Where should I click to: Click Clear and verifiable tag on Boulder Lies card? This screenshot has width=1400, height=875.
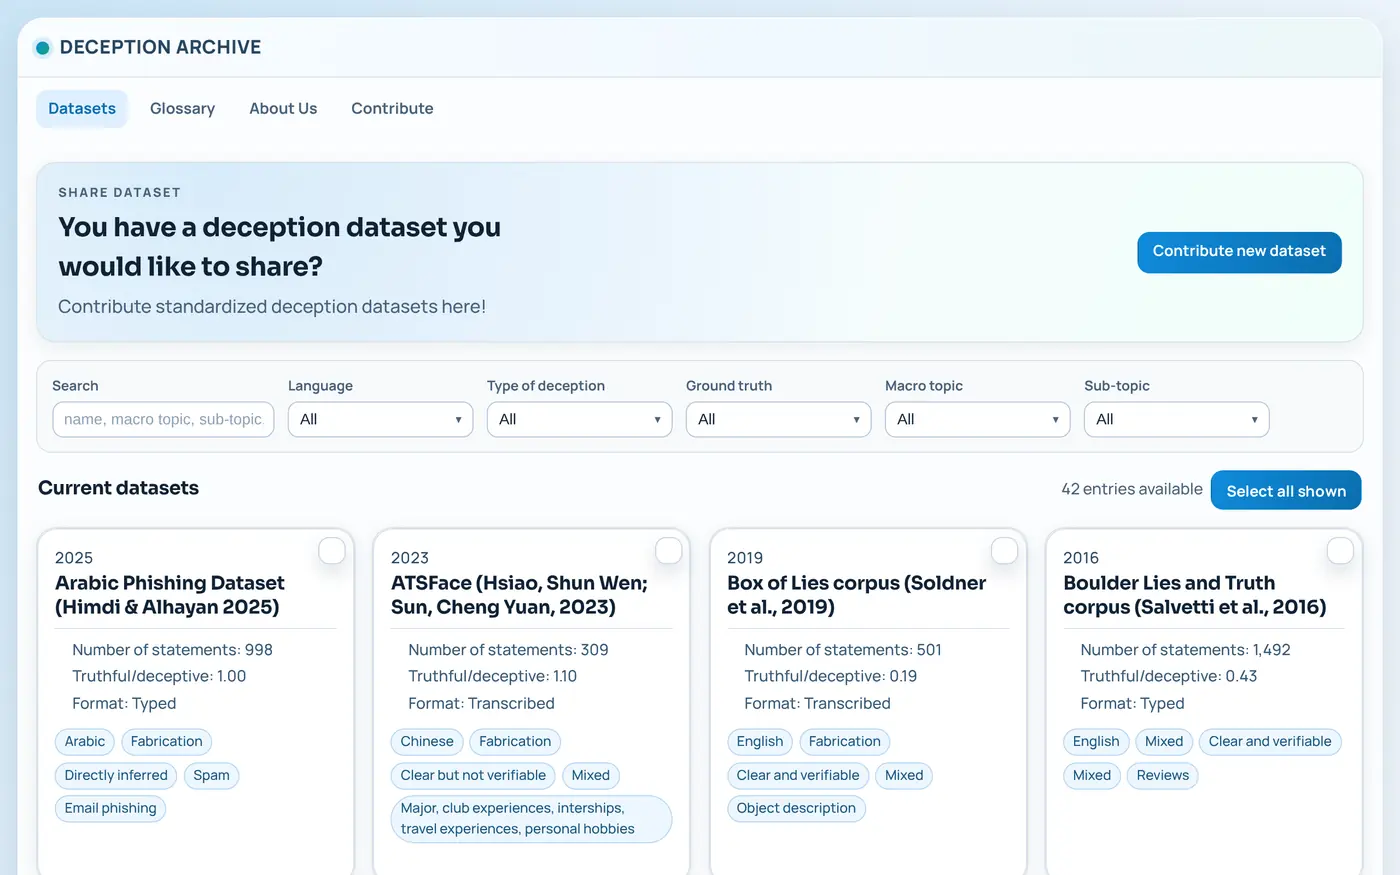pos(1270,742)
